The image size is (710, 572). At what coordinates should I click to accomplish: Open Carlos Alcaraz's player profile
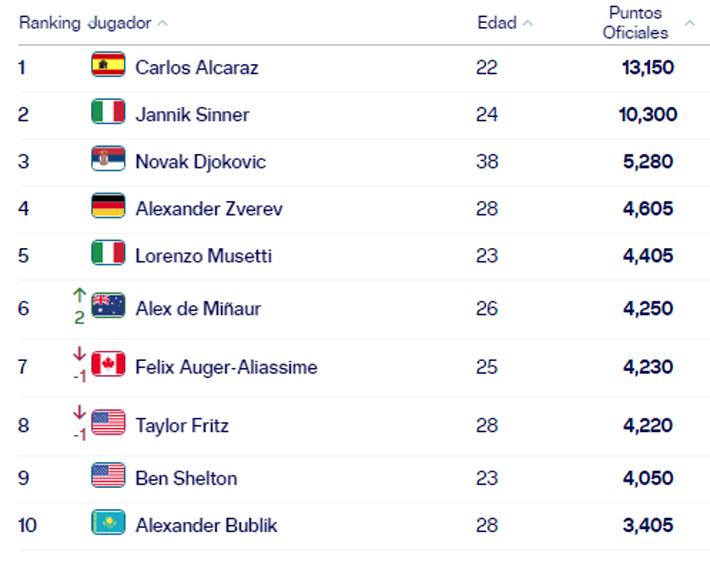(196, 67)
